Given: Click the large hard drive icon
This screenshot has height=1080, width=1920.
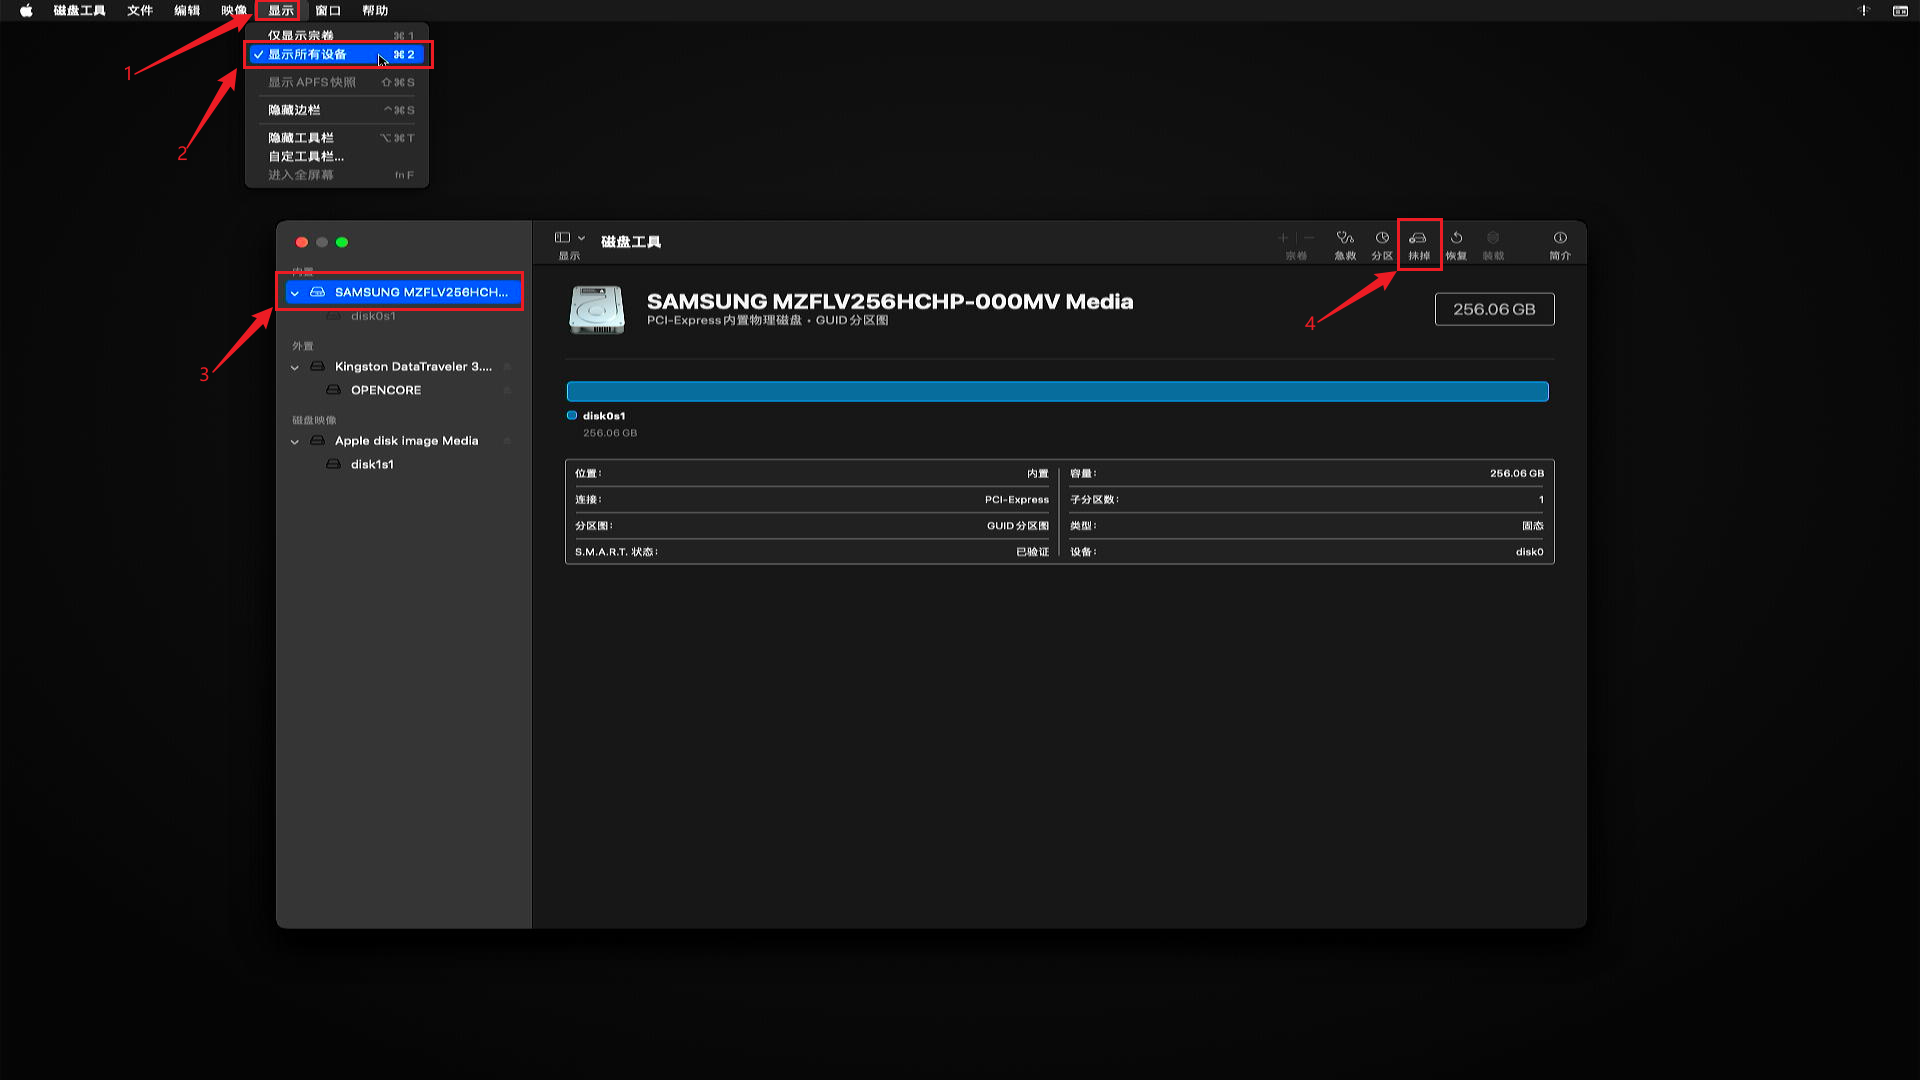Looking at the screenshot, I should pos(597,310).
